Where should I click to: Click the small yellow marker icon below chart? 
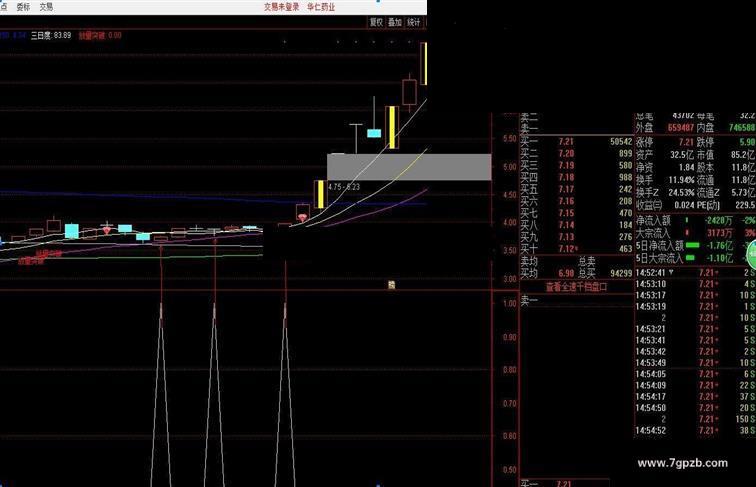[392, 285]
